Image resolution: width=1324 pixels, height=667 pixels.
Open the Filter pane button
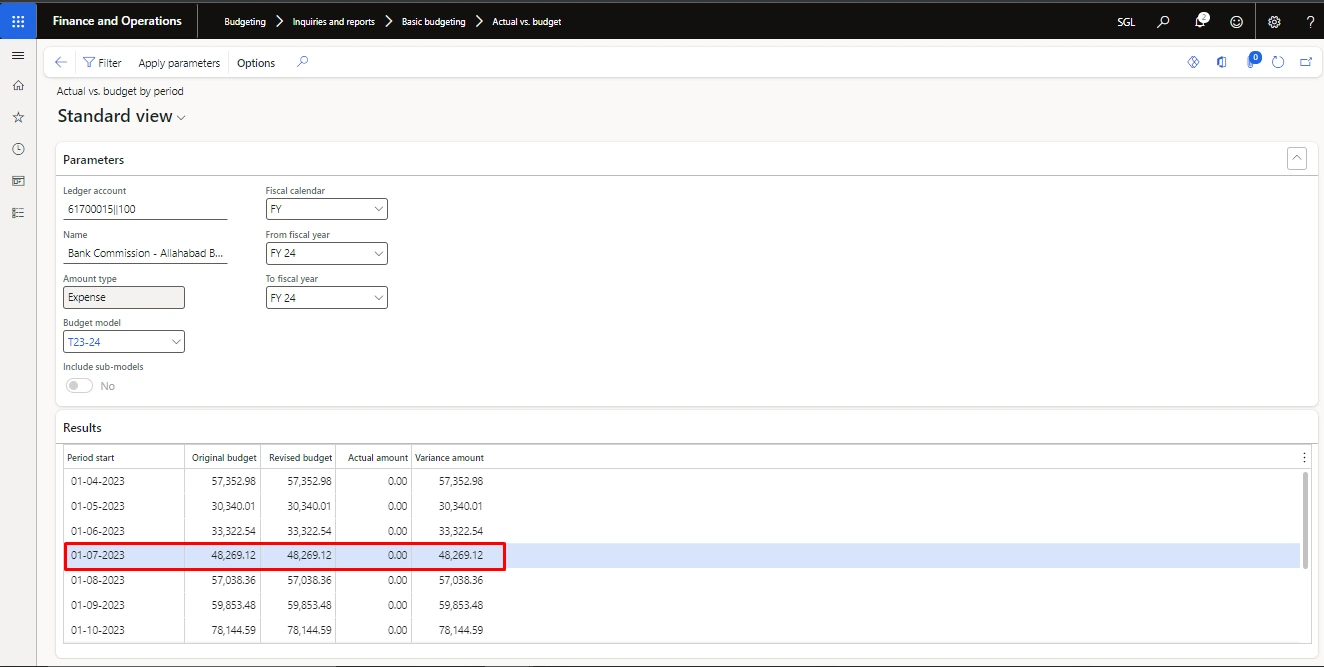tap(102, 62)
